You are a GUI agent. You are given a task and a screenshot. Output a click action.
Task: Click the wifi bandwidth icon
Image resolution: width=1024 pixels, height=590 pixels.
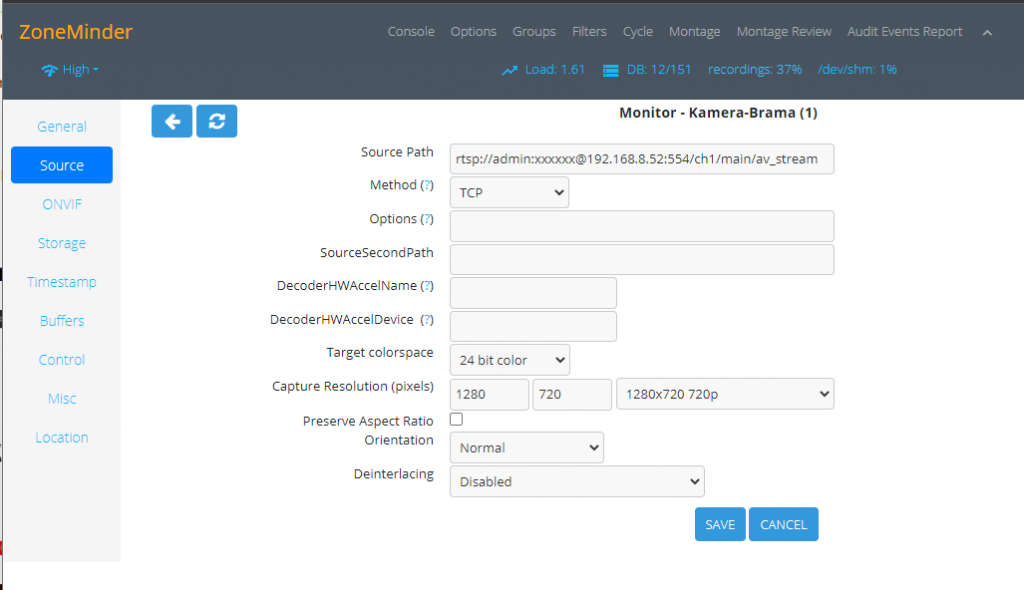click(49, 70)
